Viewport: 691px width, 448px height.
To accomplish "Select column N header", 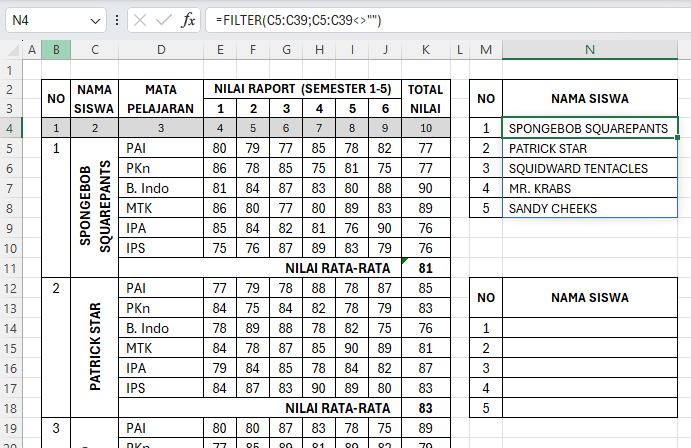I will tap(590, 50).
